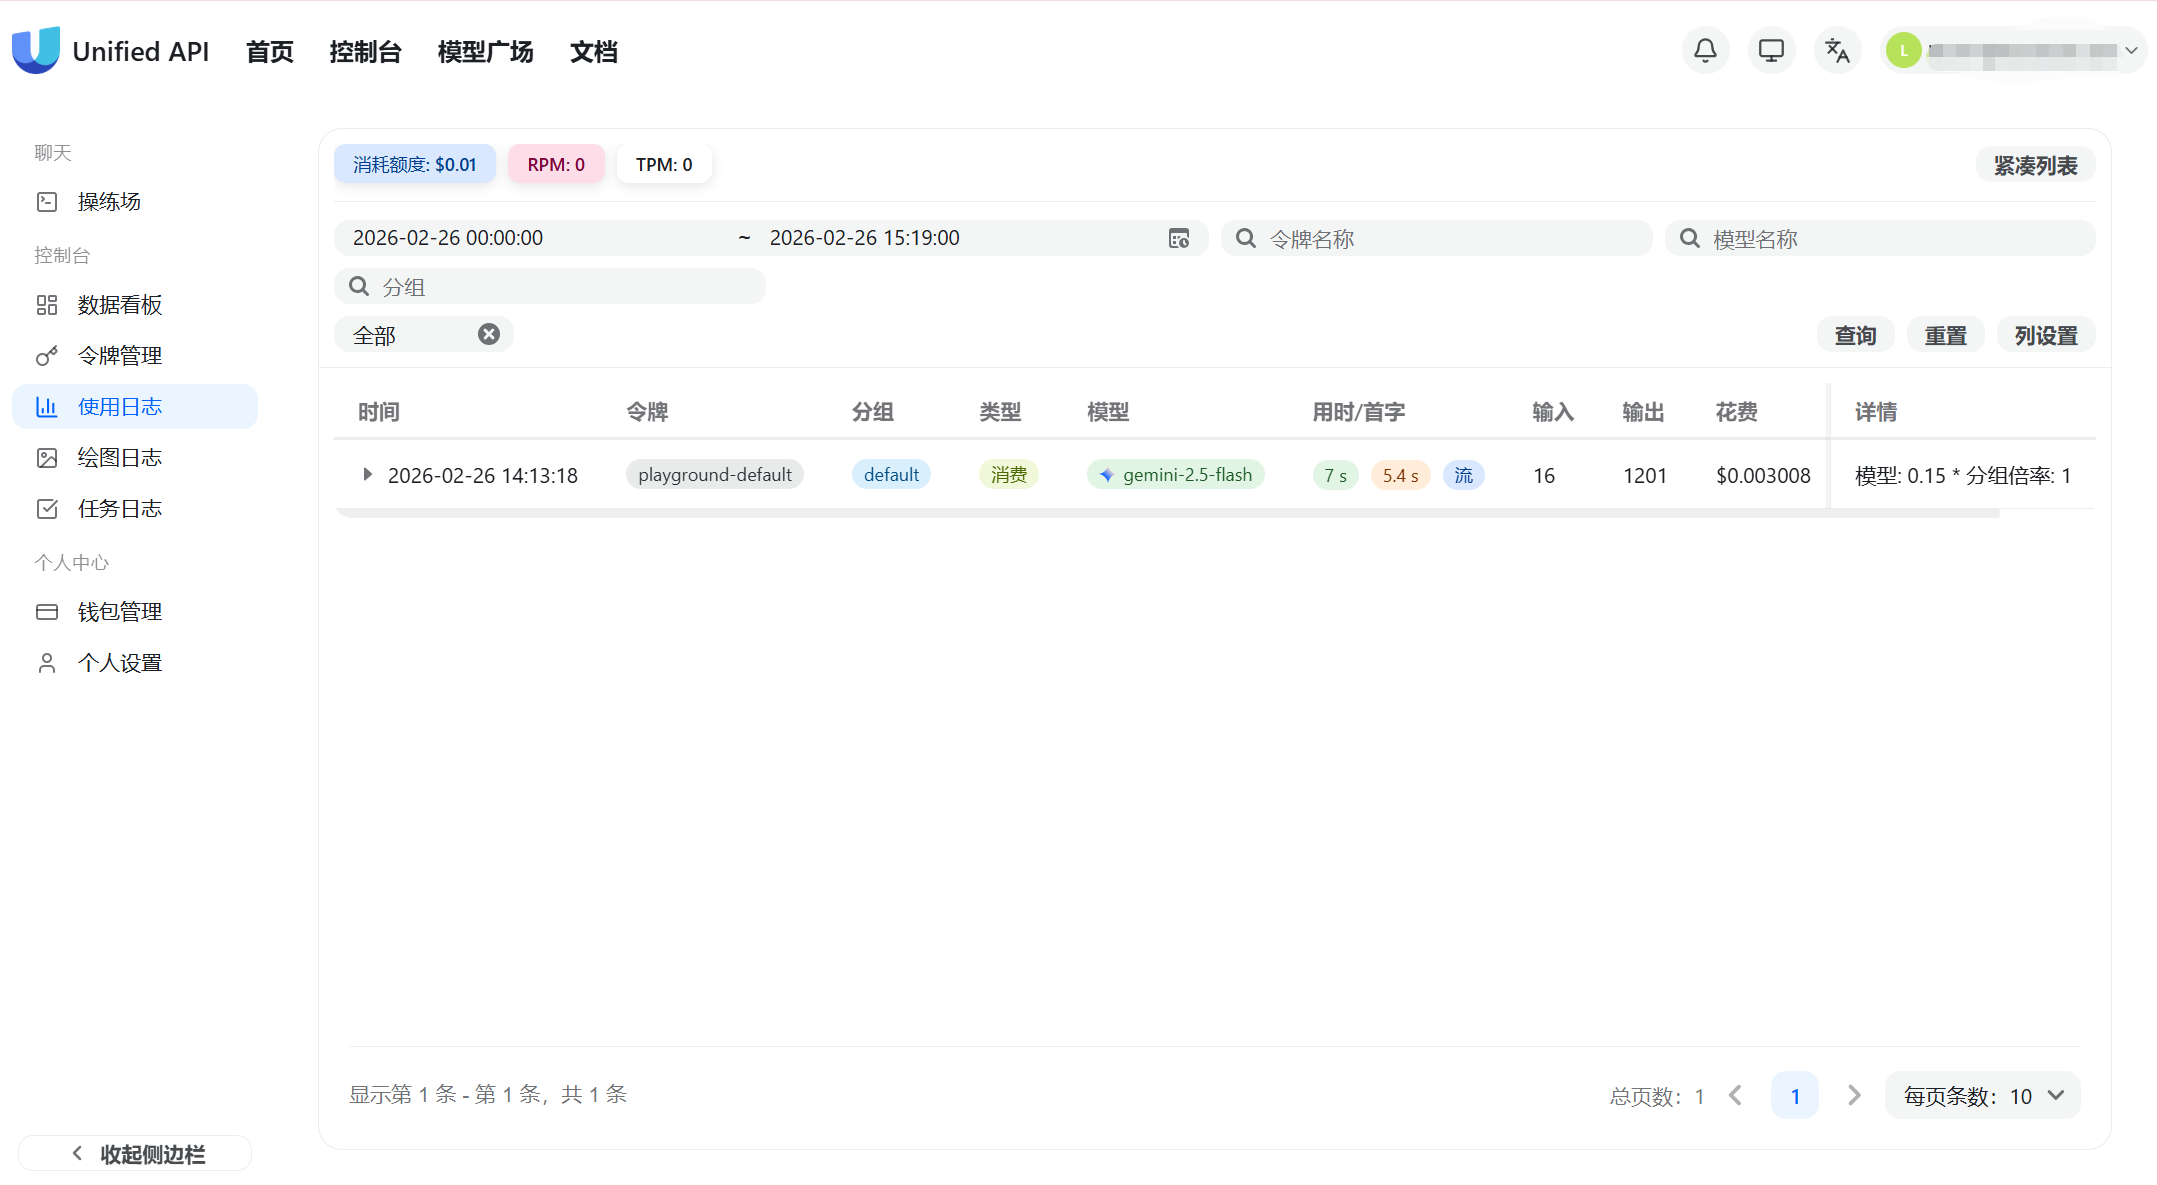Image resolution: width=2157 pixels, height=1185 pixels.
Task: Clear the 全部 filter with X icon
Action: coord(488,334)
